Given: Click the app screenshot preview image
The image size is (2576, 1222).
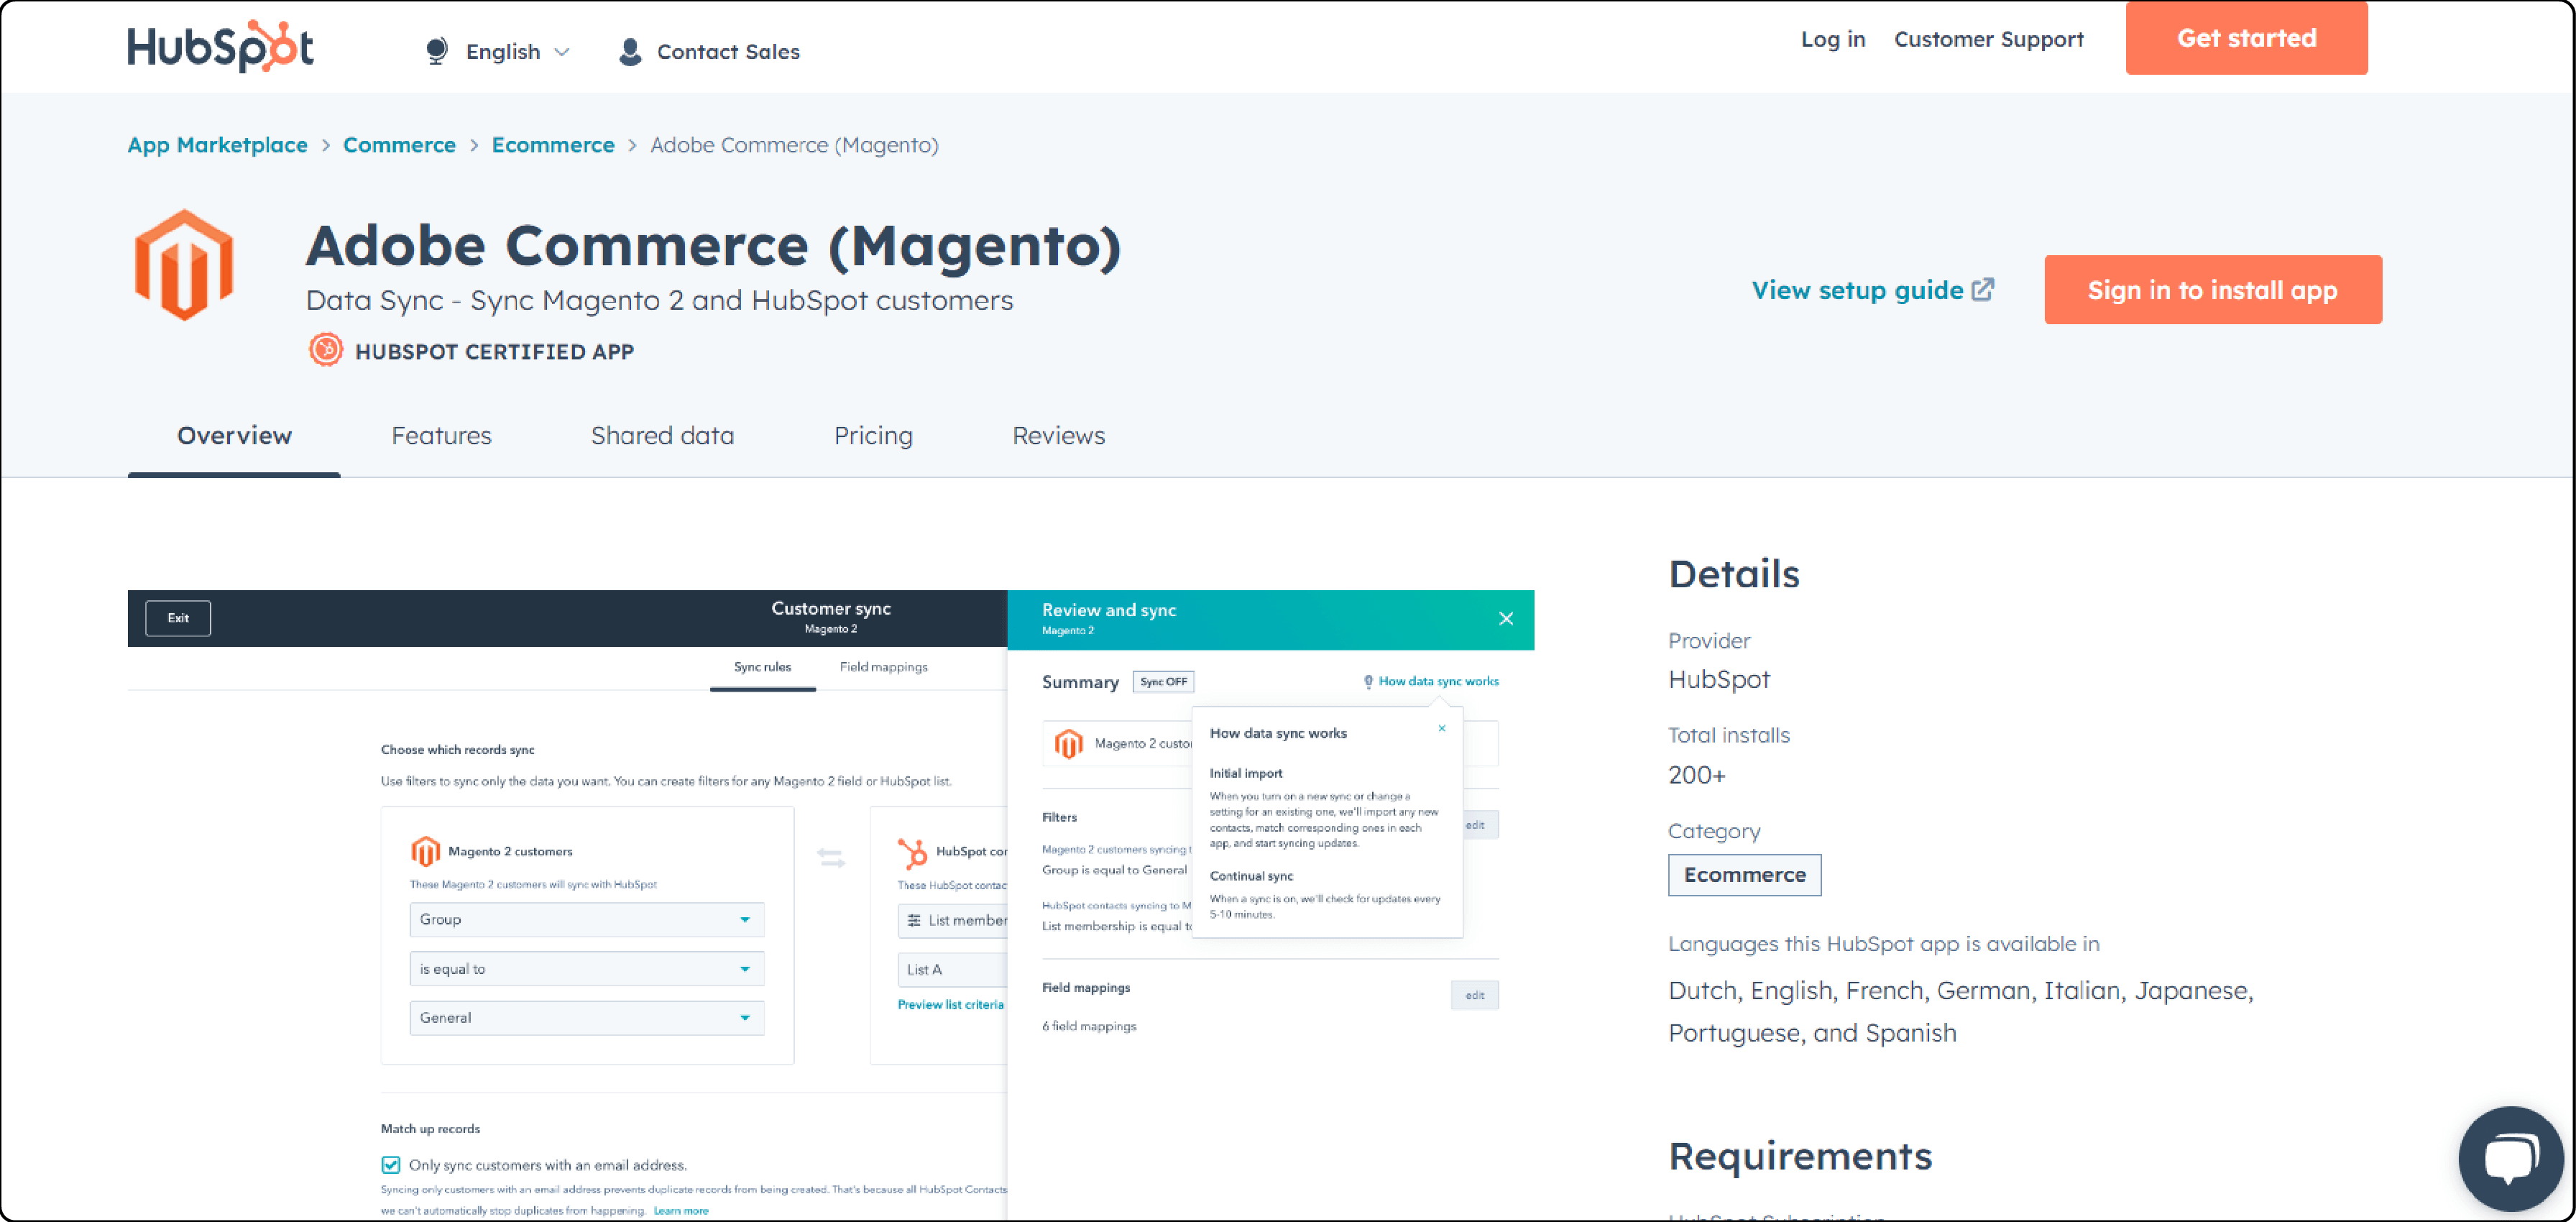Looking at the screenshot, I should coord(831,905).
